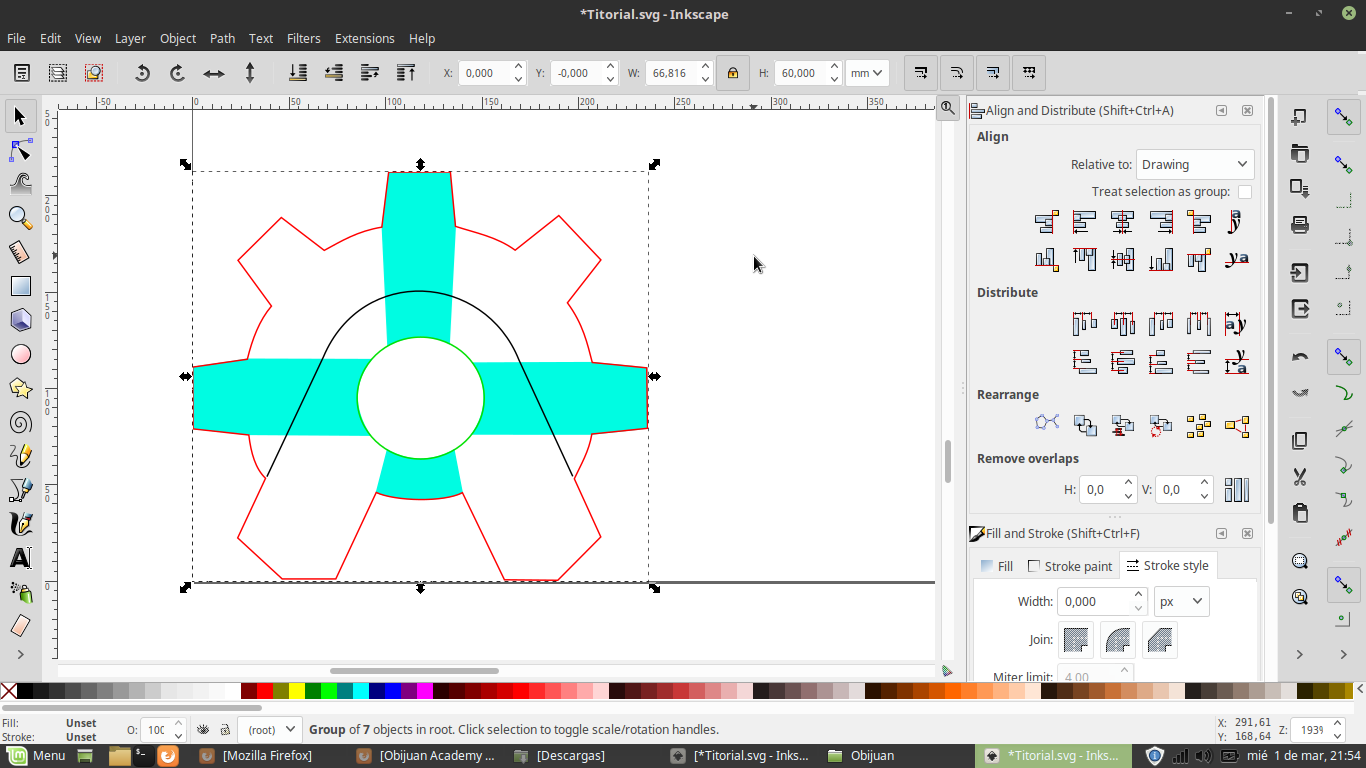The width and height of the screenshot is (1366, 768).
Task: Enable Treat selection as group checkbox
Action: point(1244,192)
